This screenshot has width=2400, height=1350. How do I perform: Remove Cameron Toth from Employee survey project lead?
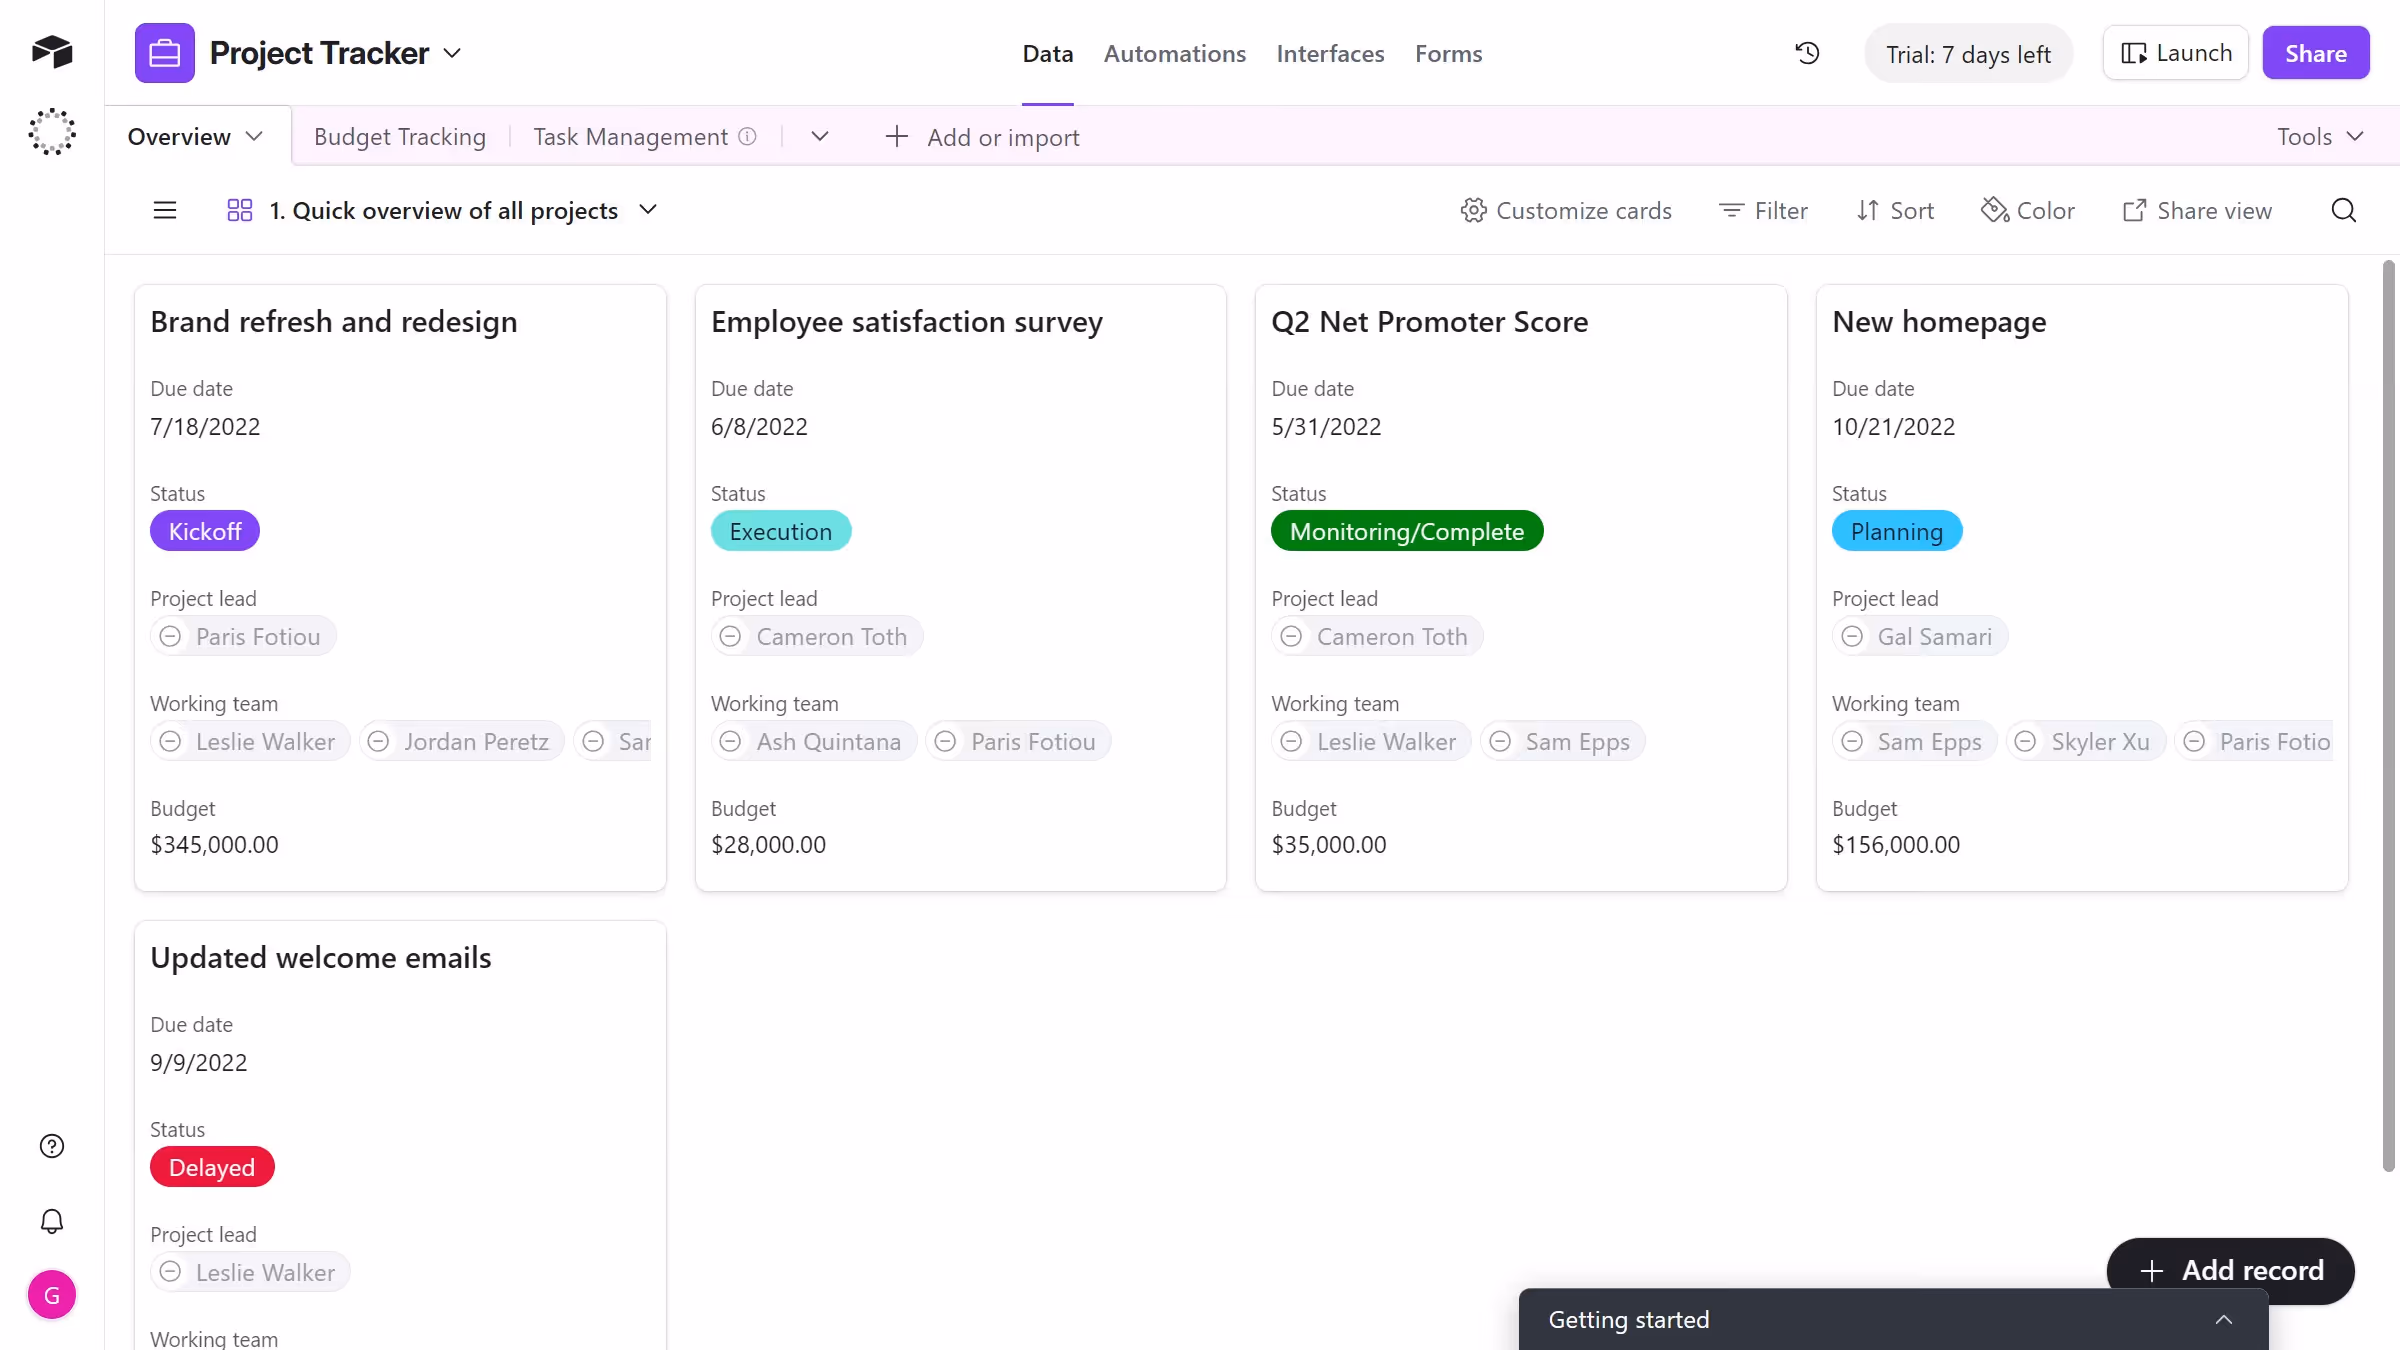click(x=730, y=636)
